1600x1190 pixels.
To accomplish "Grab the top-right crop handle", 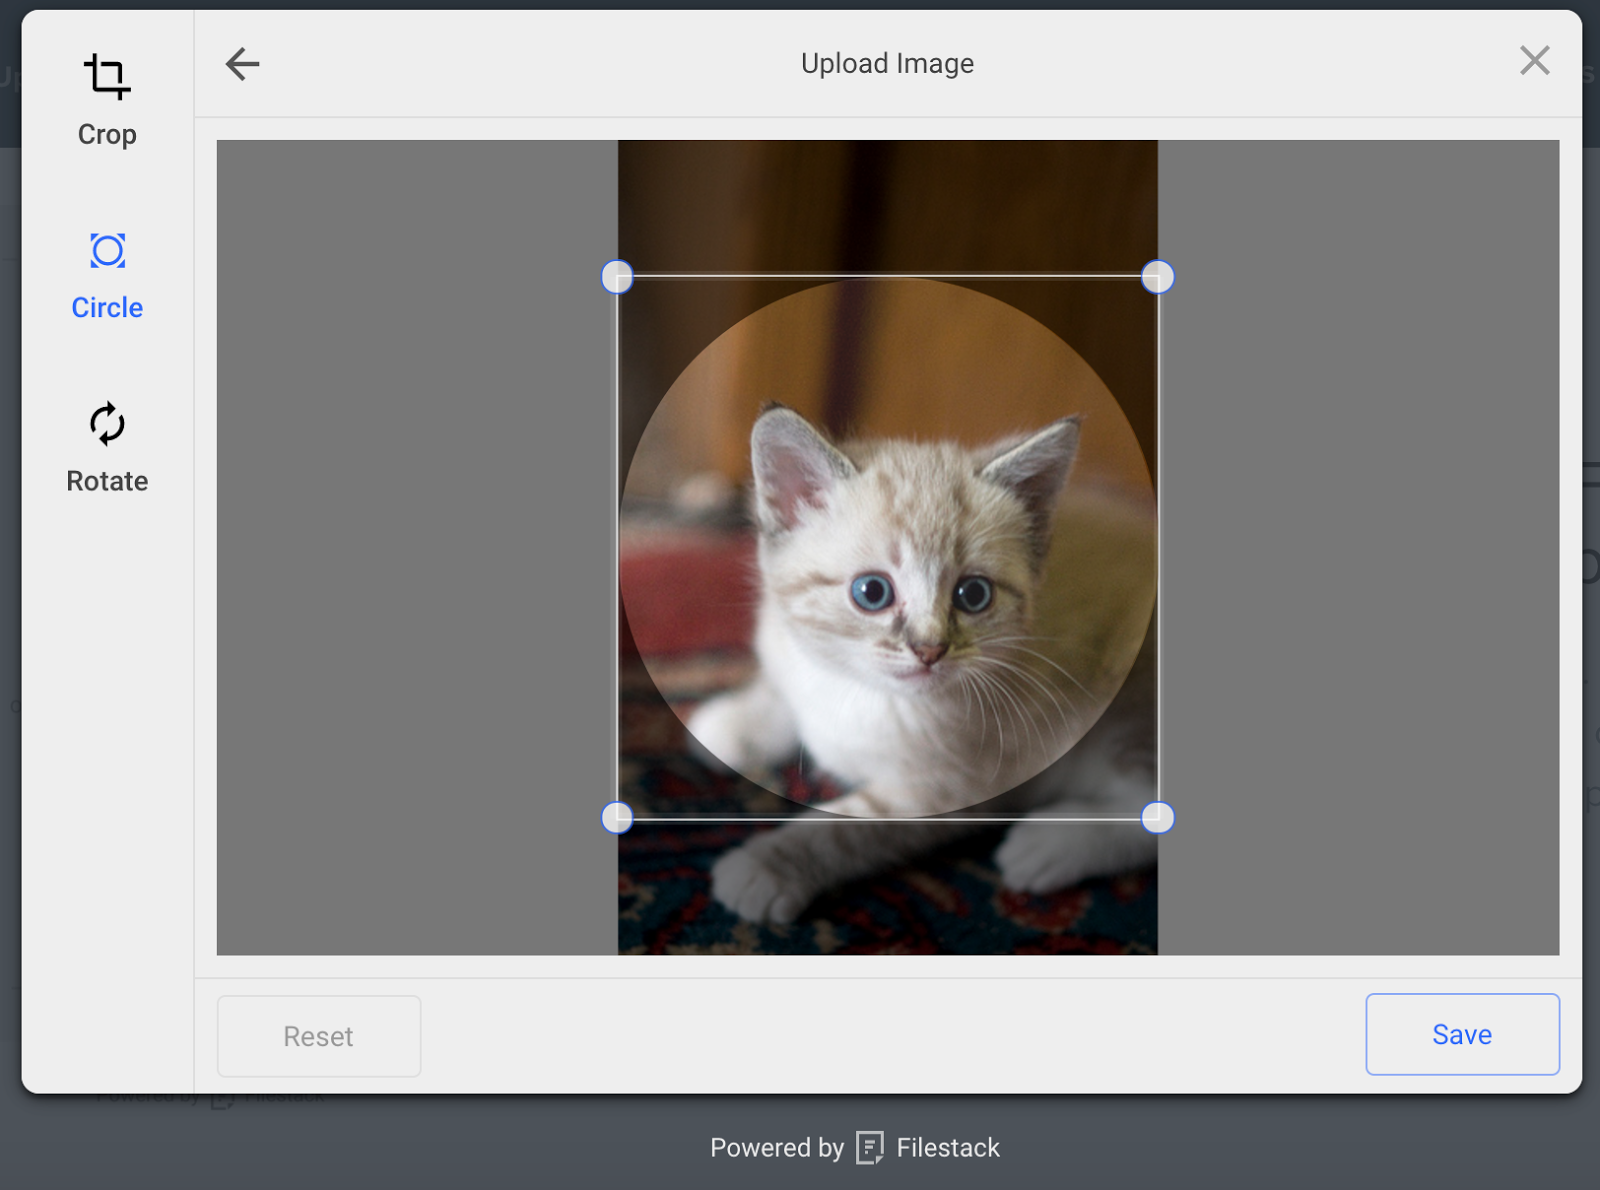I will 1157,278.
